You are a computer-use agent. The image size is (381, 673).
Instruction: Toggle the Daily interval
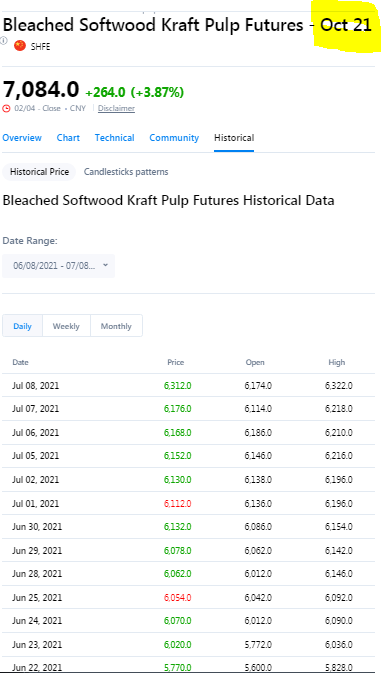(x=22, y=326)
